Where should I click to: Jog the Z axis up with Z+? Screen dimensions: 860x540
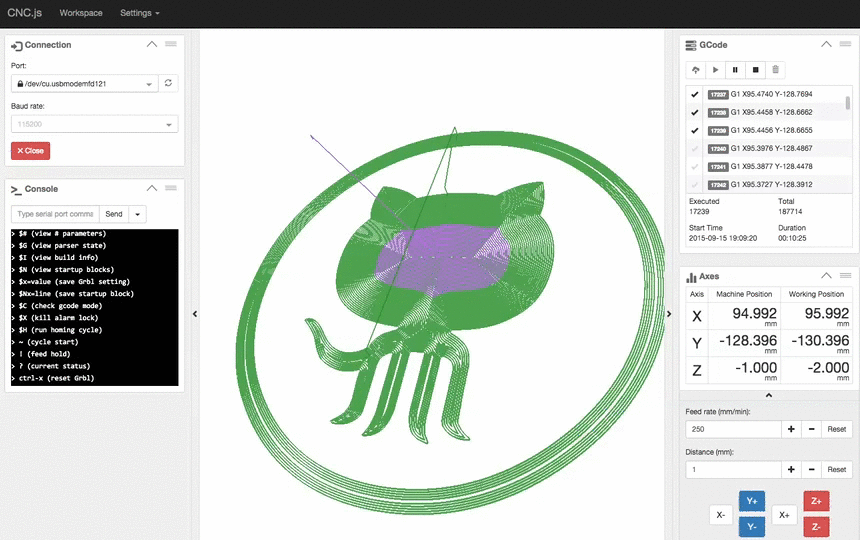(x=816, y=501)
